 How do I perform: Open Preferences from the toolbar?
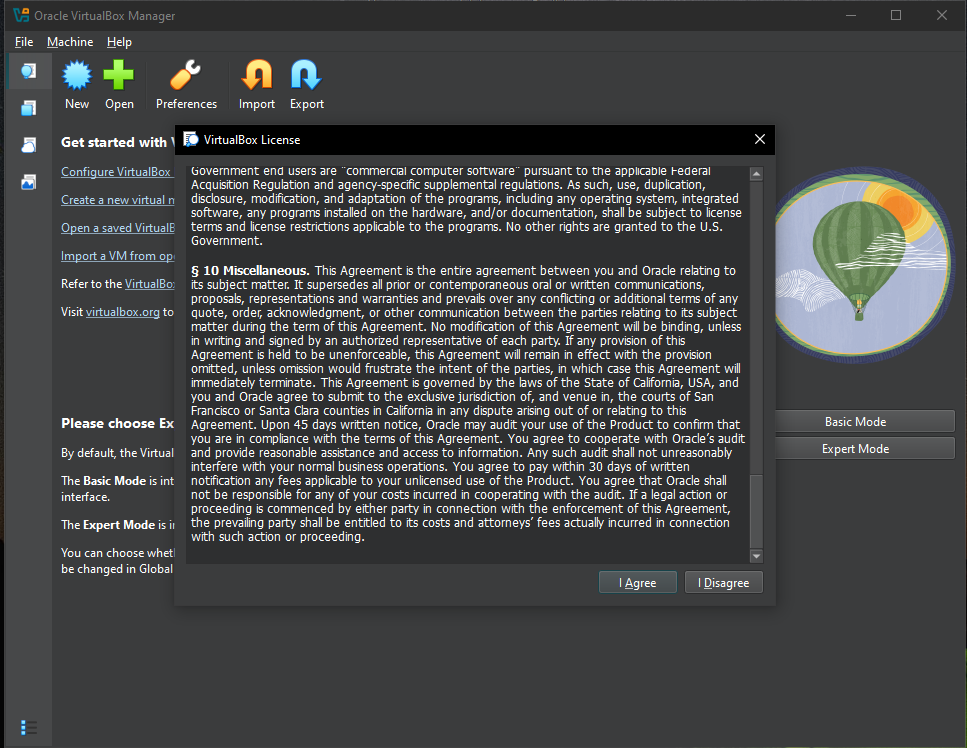click(186, 84)
